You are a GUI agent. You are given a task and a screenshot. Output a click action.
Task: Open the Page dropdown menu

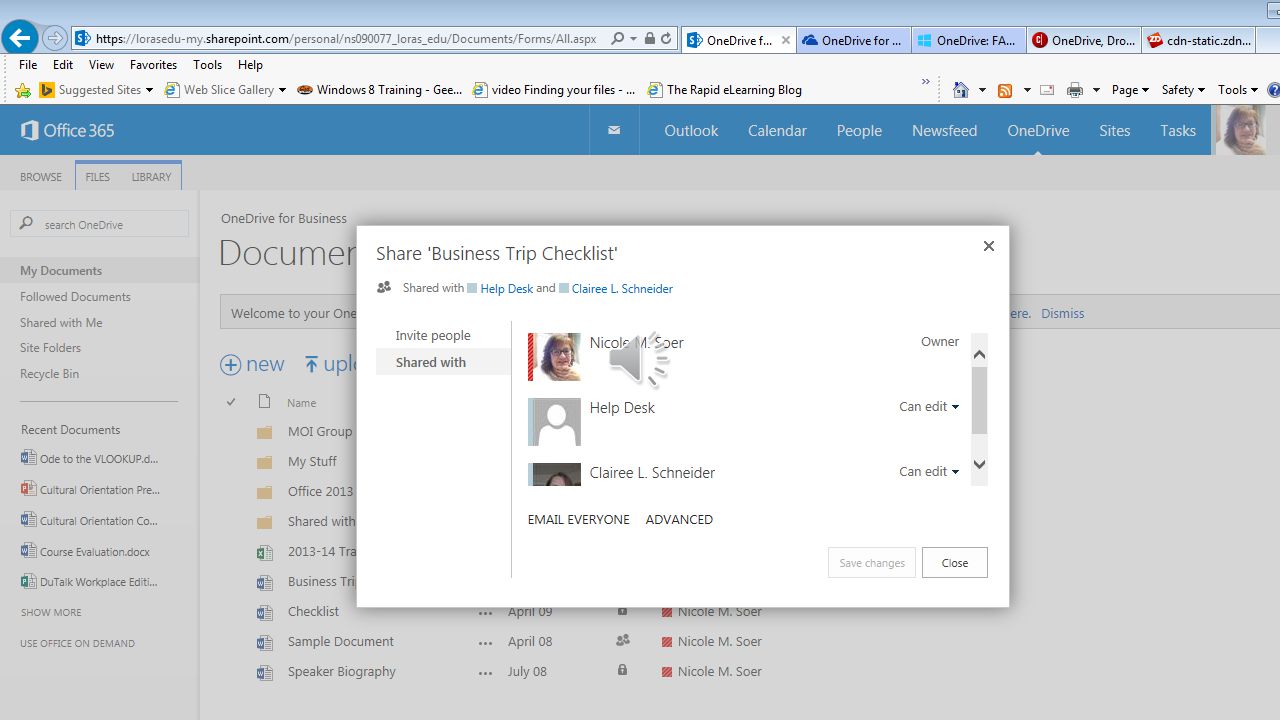coord(1130,90)
